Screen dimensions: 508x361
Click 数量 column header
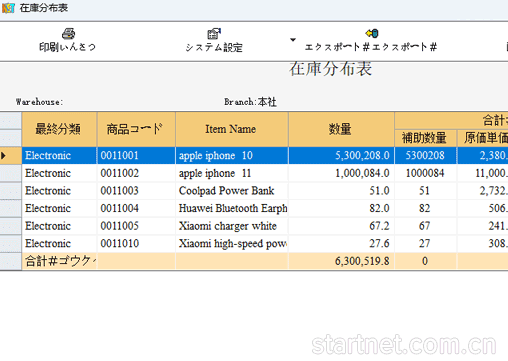(x=341, y=129)
